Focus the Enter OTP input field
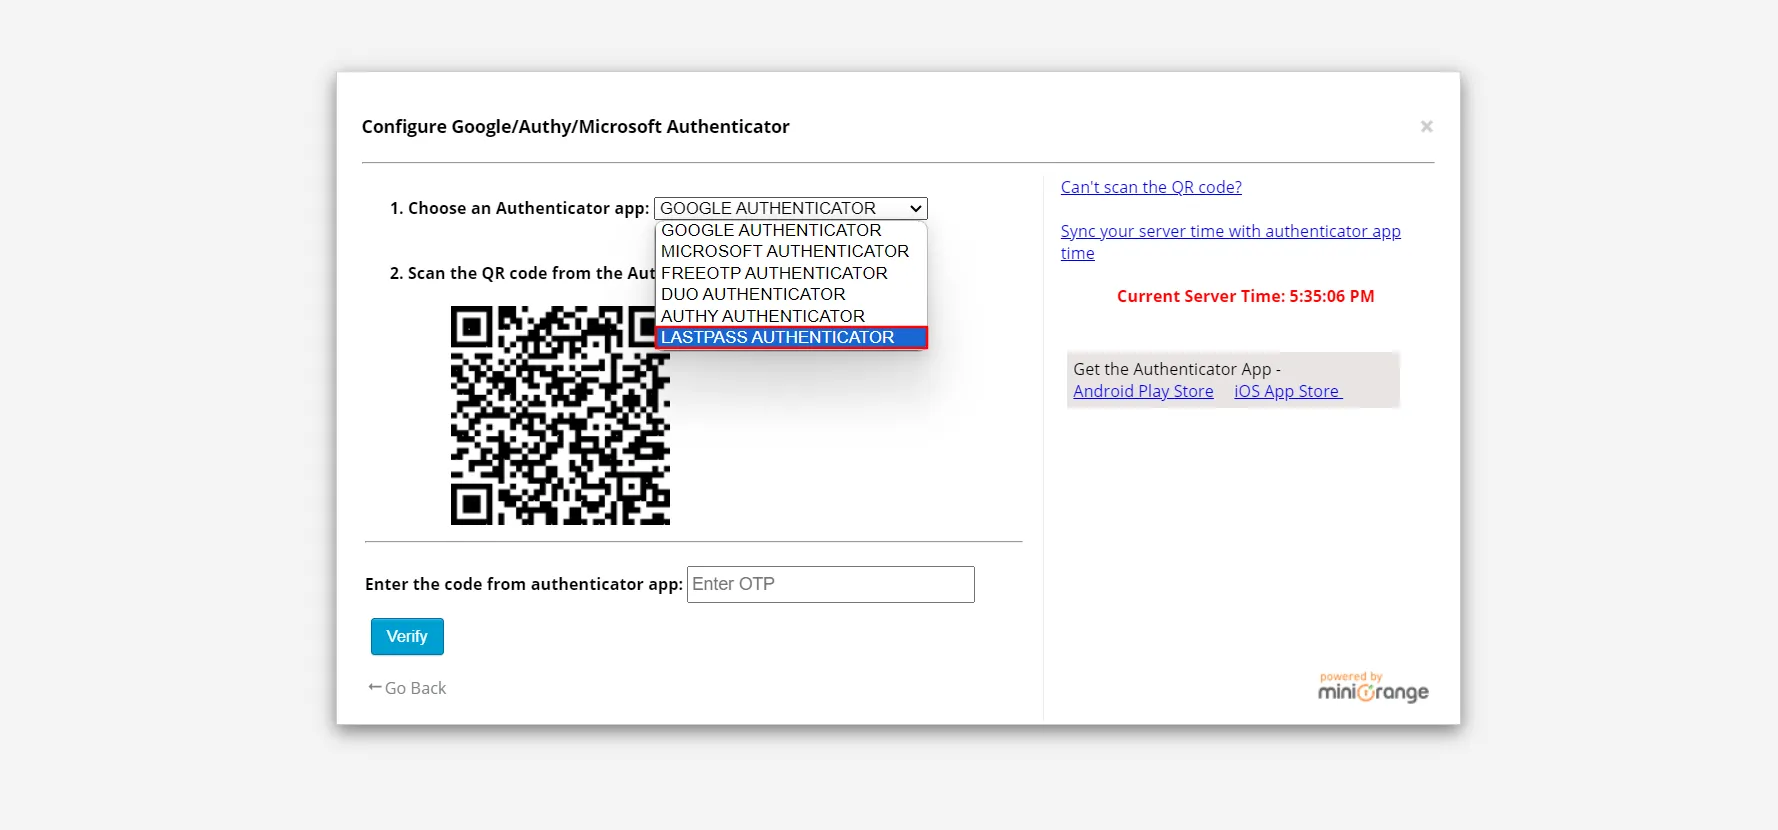Viewport: 1778px width, 830px height. tap(831, 585)
